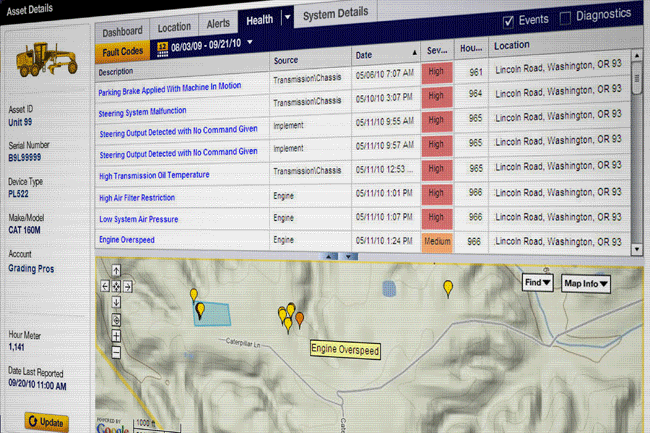The width and height of the screenshot is (650, 433).
Task: Open the Find dropdown on map
Action: [538, 284]
